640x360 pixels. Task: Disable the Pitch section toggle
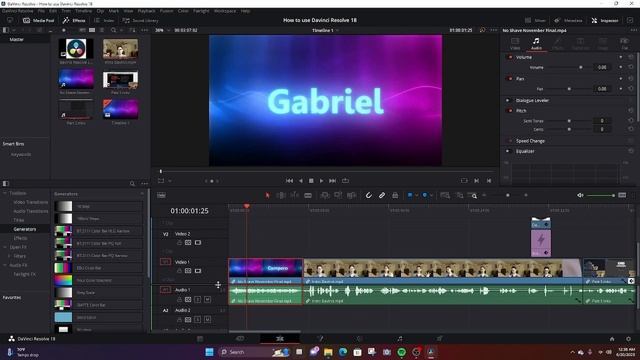coord(510,111)
